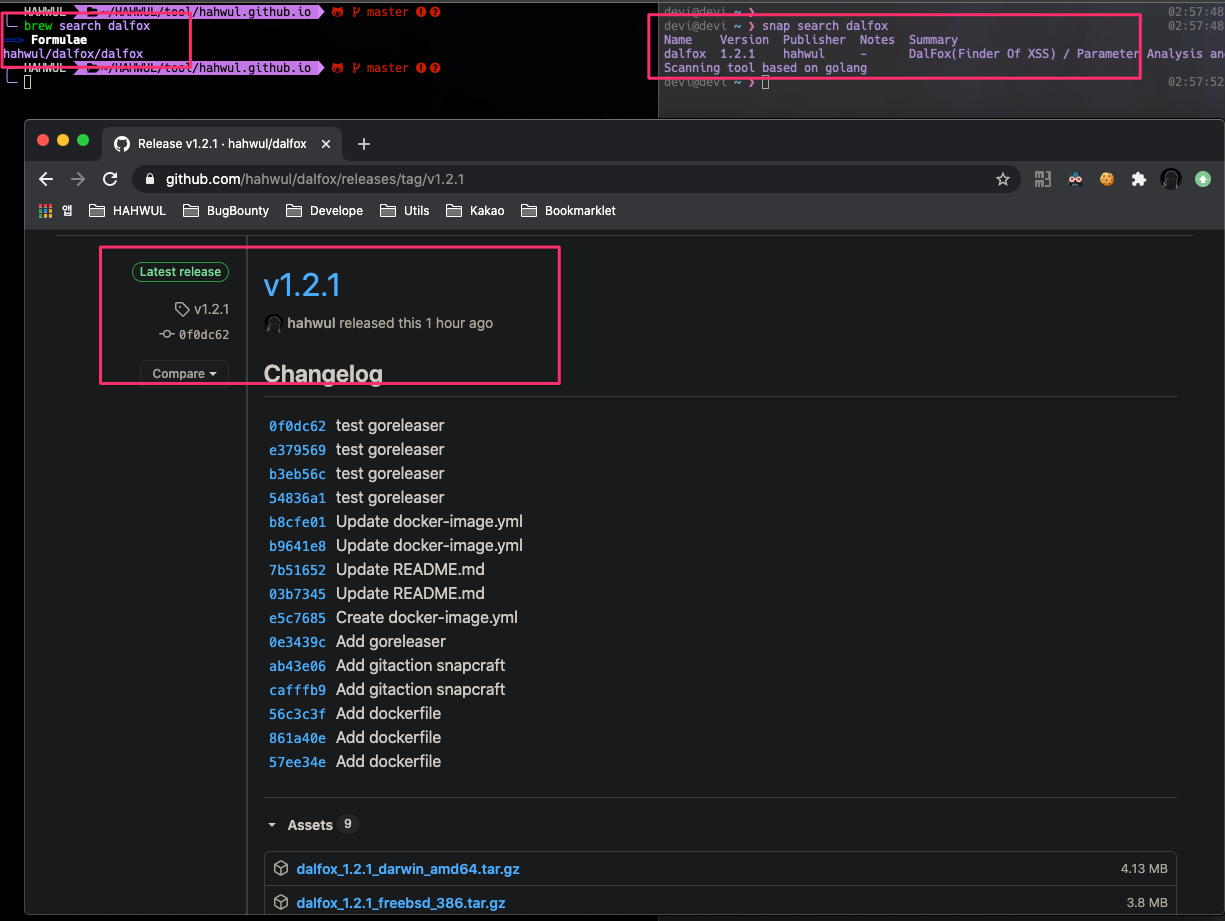
Task: Click the browser forward arrow
Action: pos(78,179)
